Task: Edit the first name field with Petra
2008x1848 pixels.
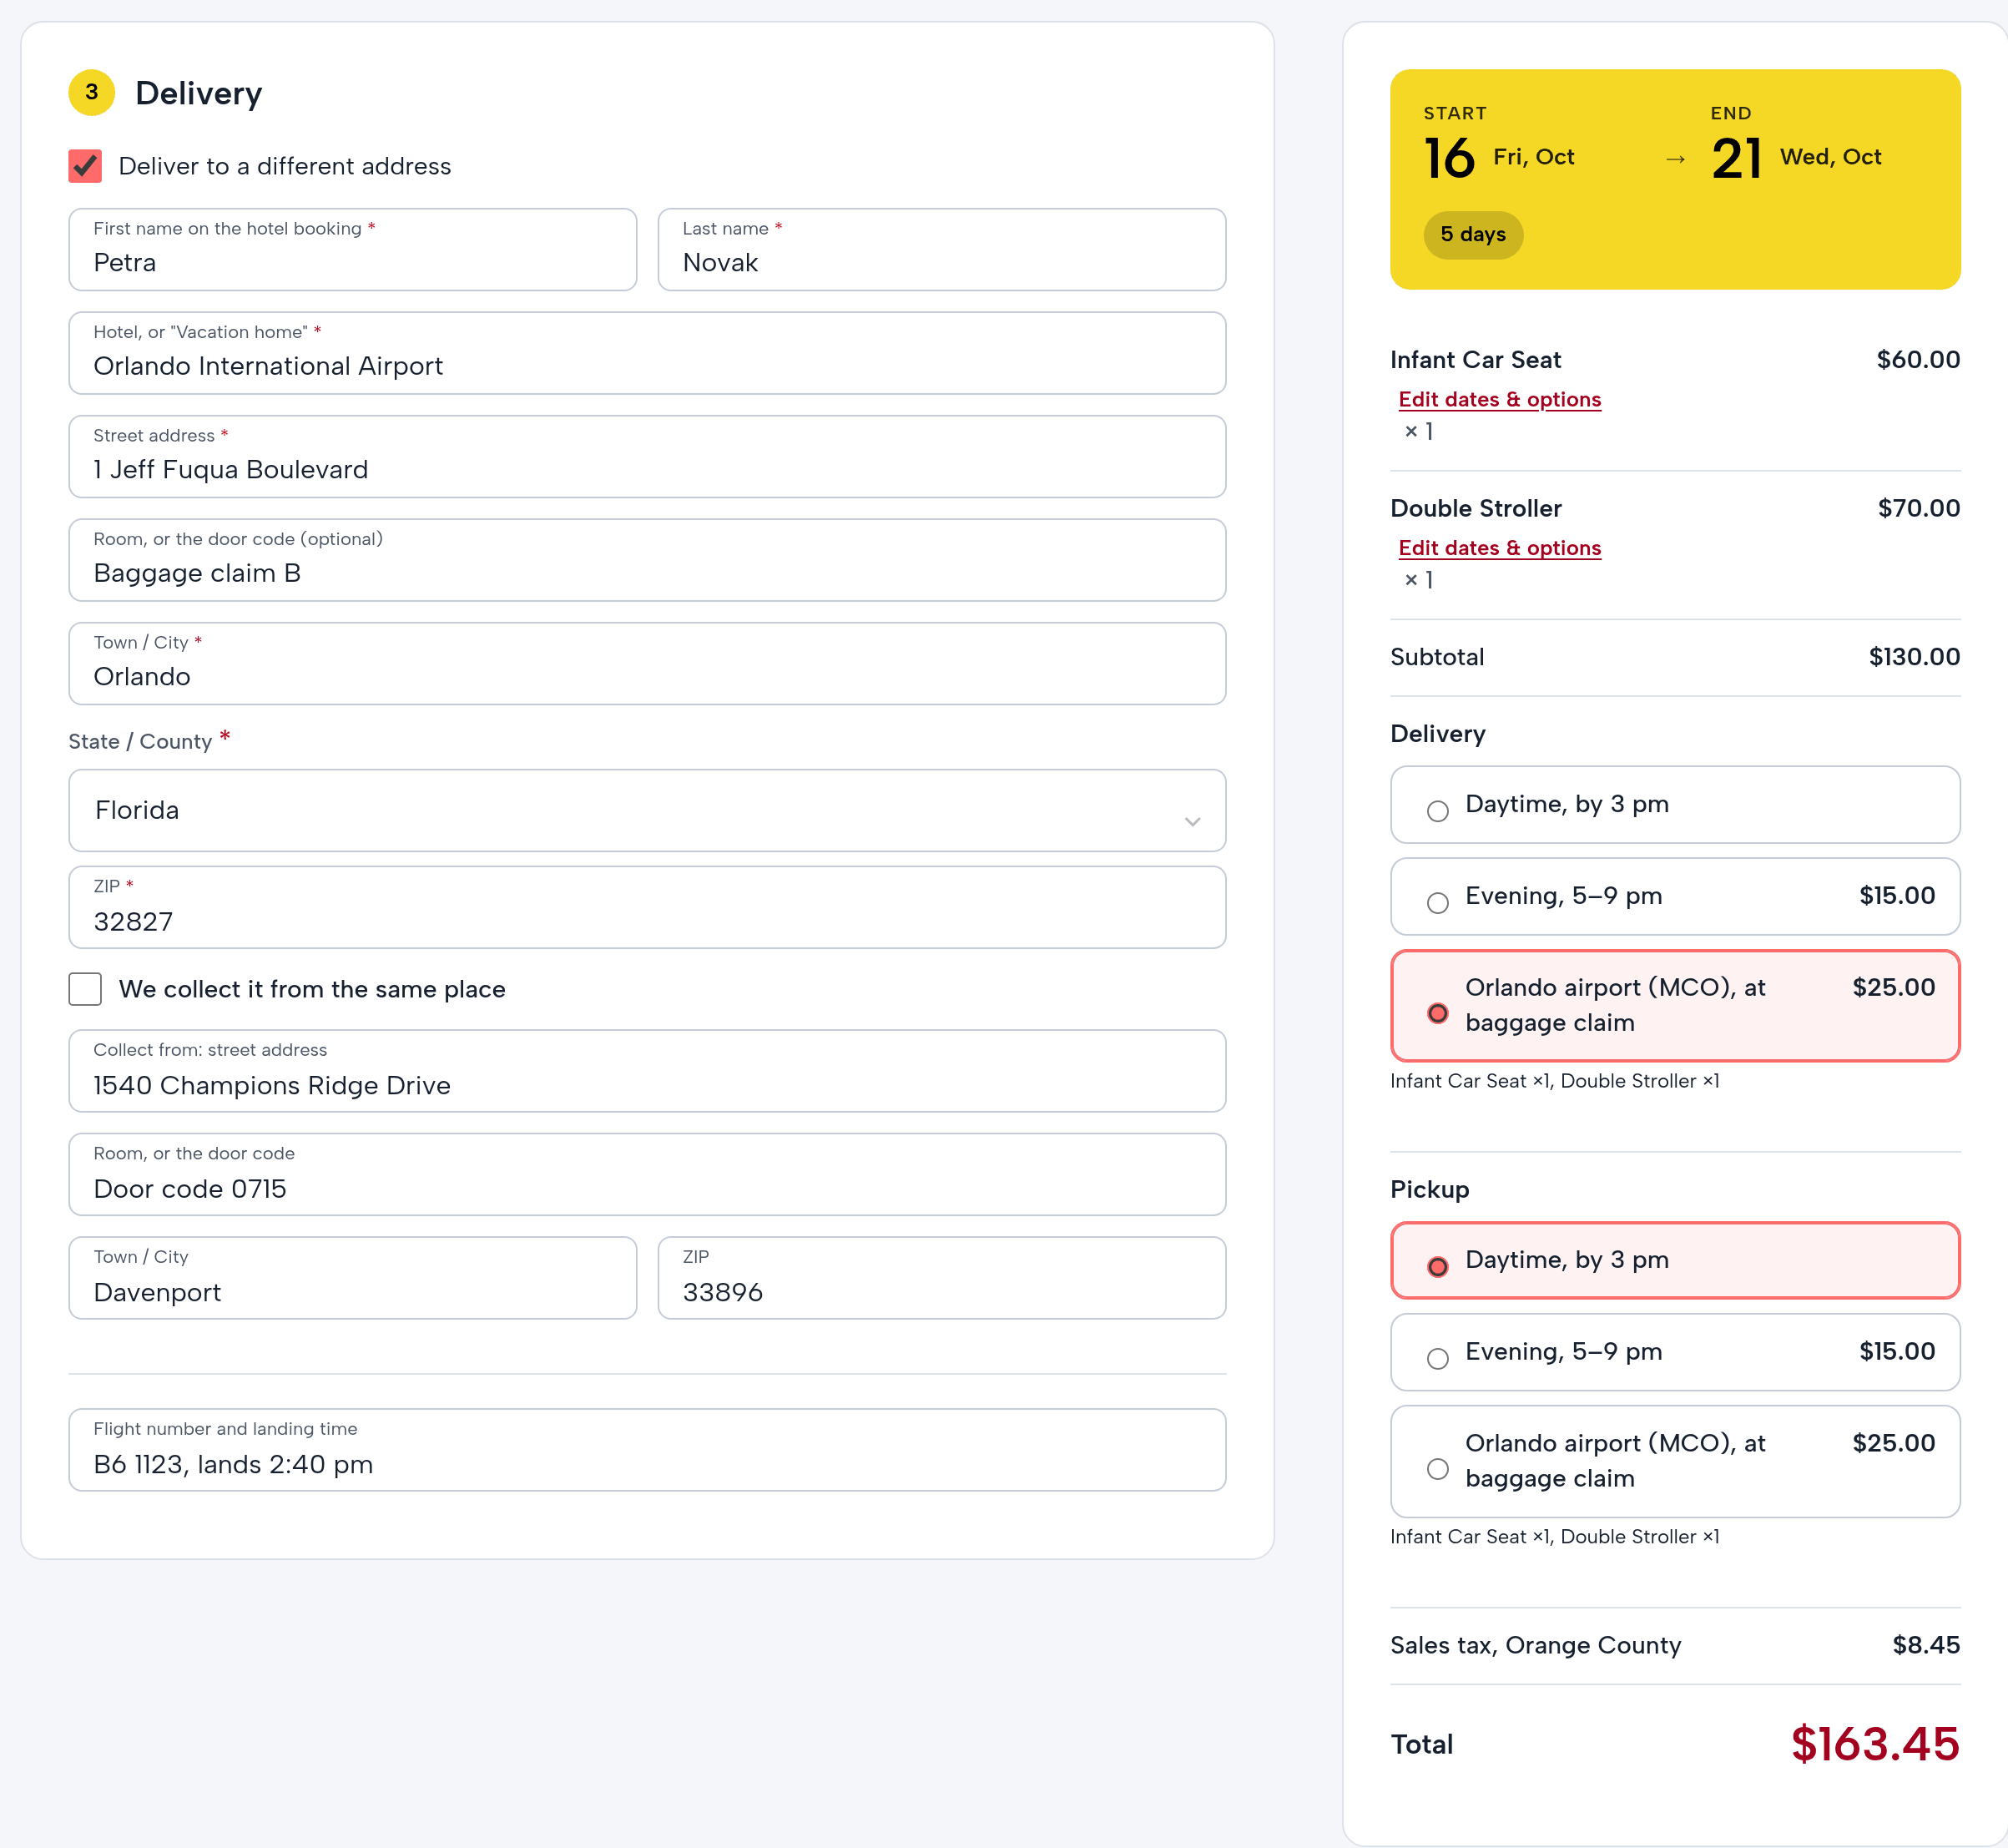Action: (352, 250)
